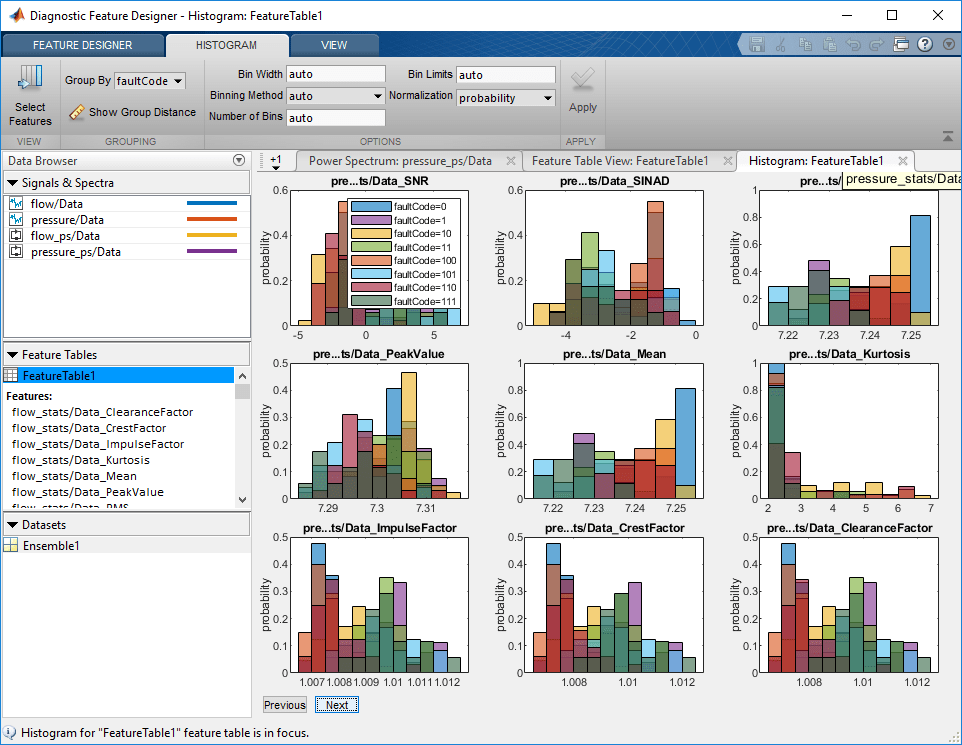Click the Bin Width input field
The image size is (962, 745).
(336, 74)
